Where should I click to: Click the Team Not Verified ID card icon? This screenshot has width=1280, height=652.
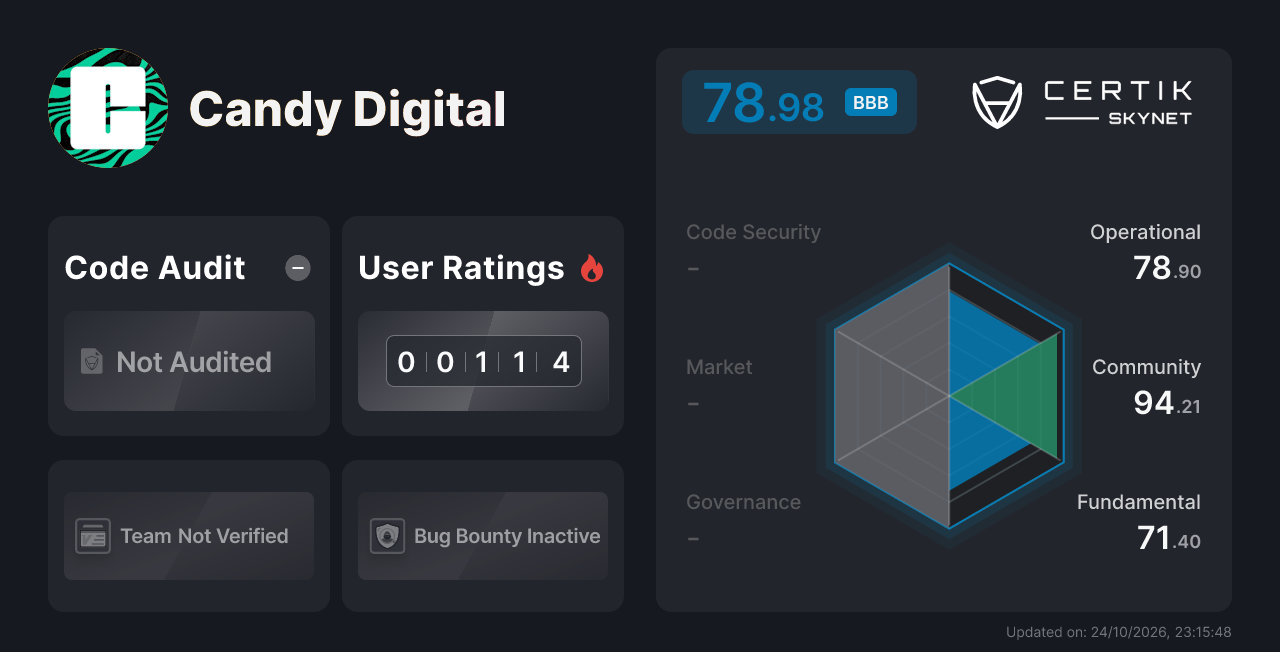(93, 536)
